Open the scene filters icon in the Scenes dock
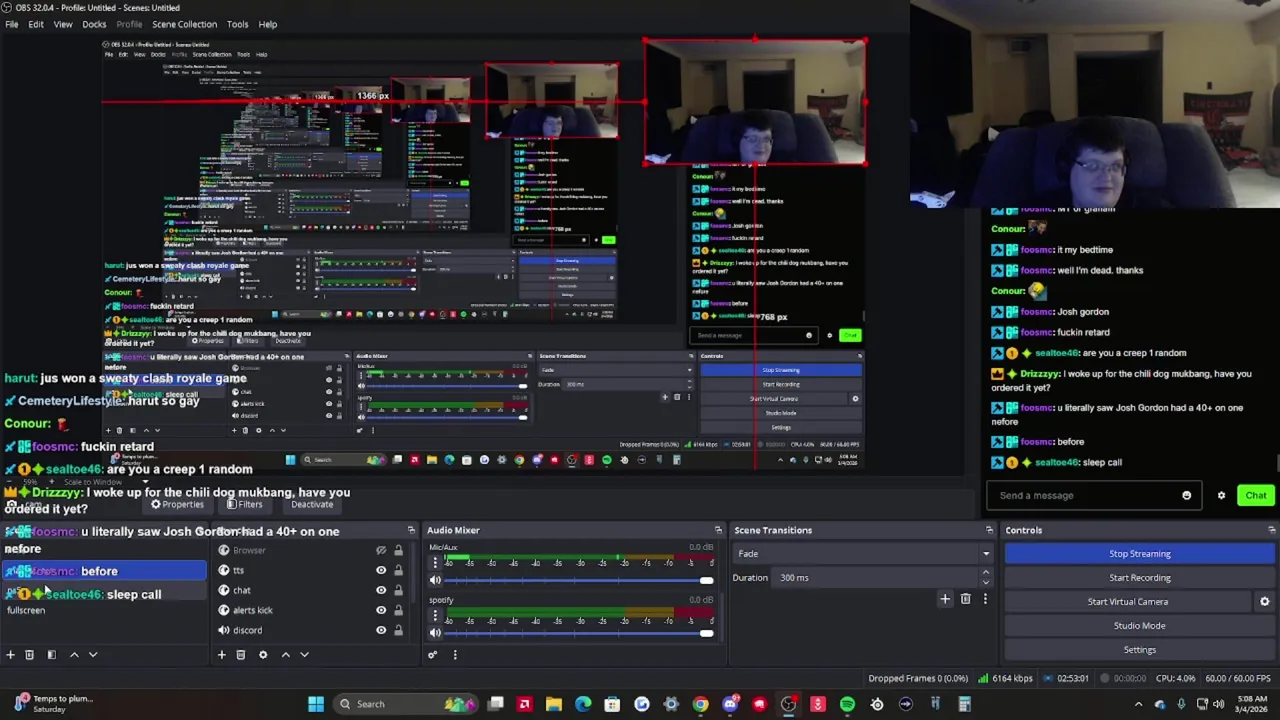This screenshot has height=720, width=1280. (51, 655)
